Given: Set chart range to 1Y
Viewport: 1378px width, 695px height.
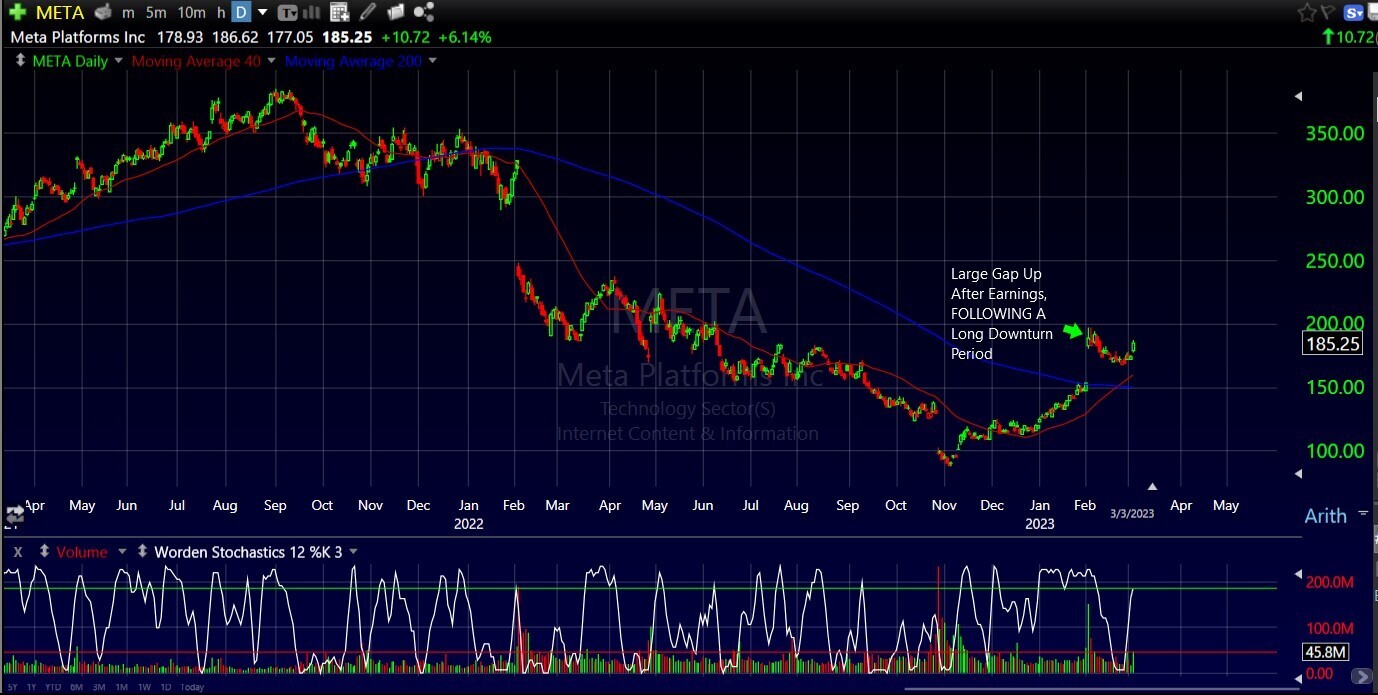Looking at the screenshot, I should (31, 687).
